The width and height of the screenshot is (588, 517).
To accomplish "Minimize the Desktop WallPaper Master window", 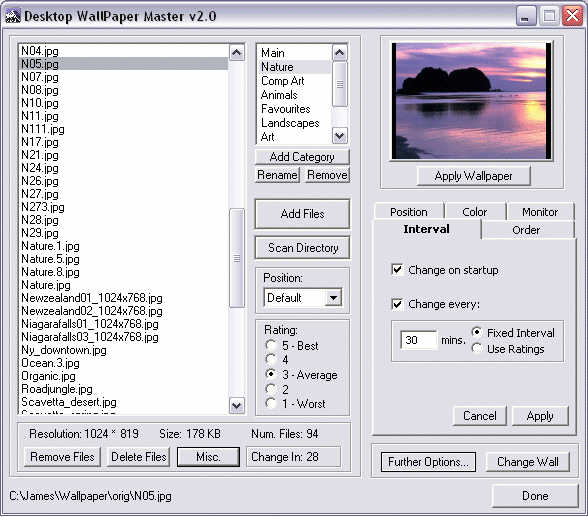I will pyautogui.click(x=525, y=17).
